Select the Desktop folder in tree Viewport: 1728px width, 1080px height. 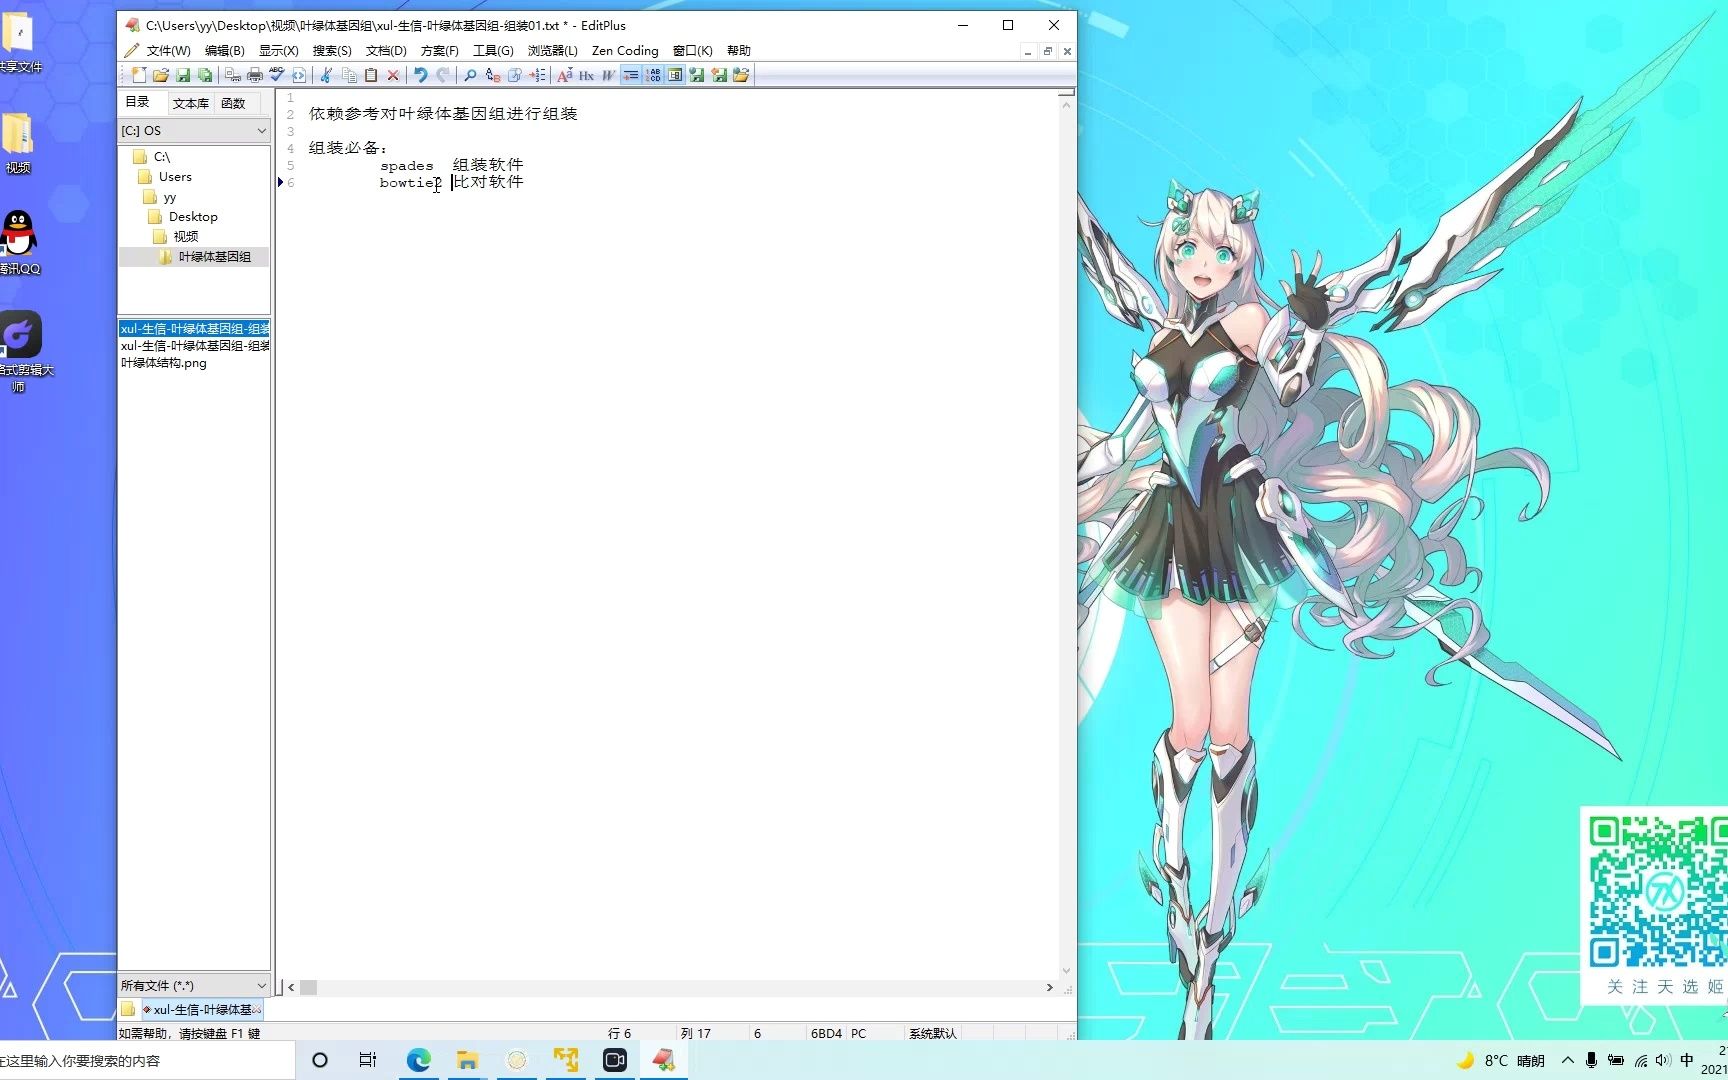(x=183, y=217)
